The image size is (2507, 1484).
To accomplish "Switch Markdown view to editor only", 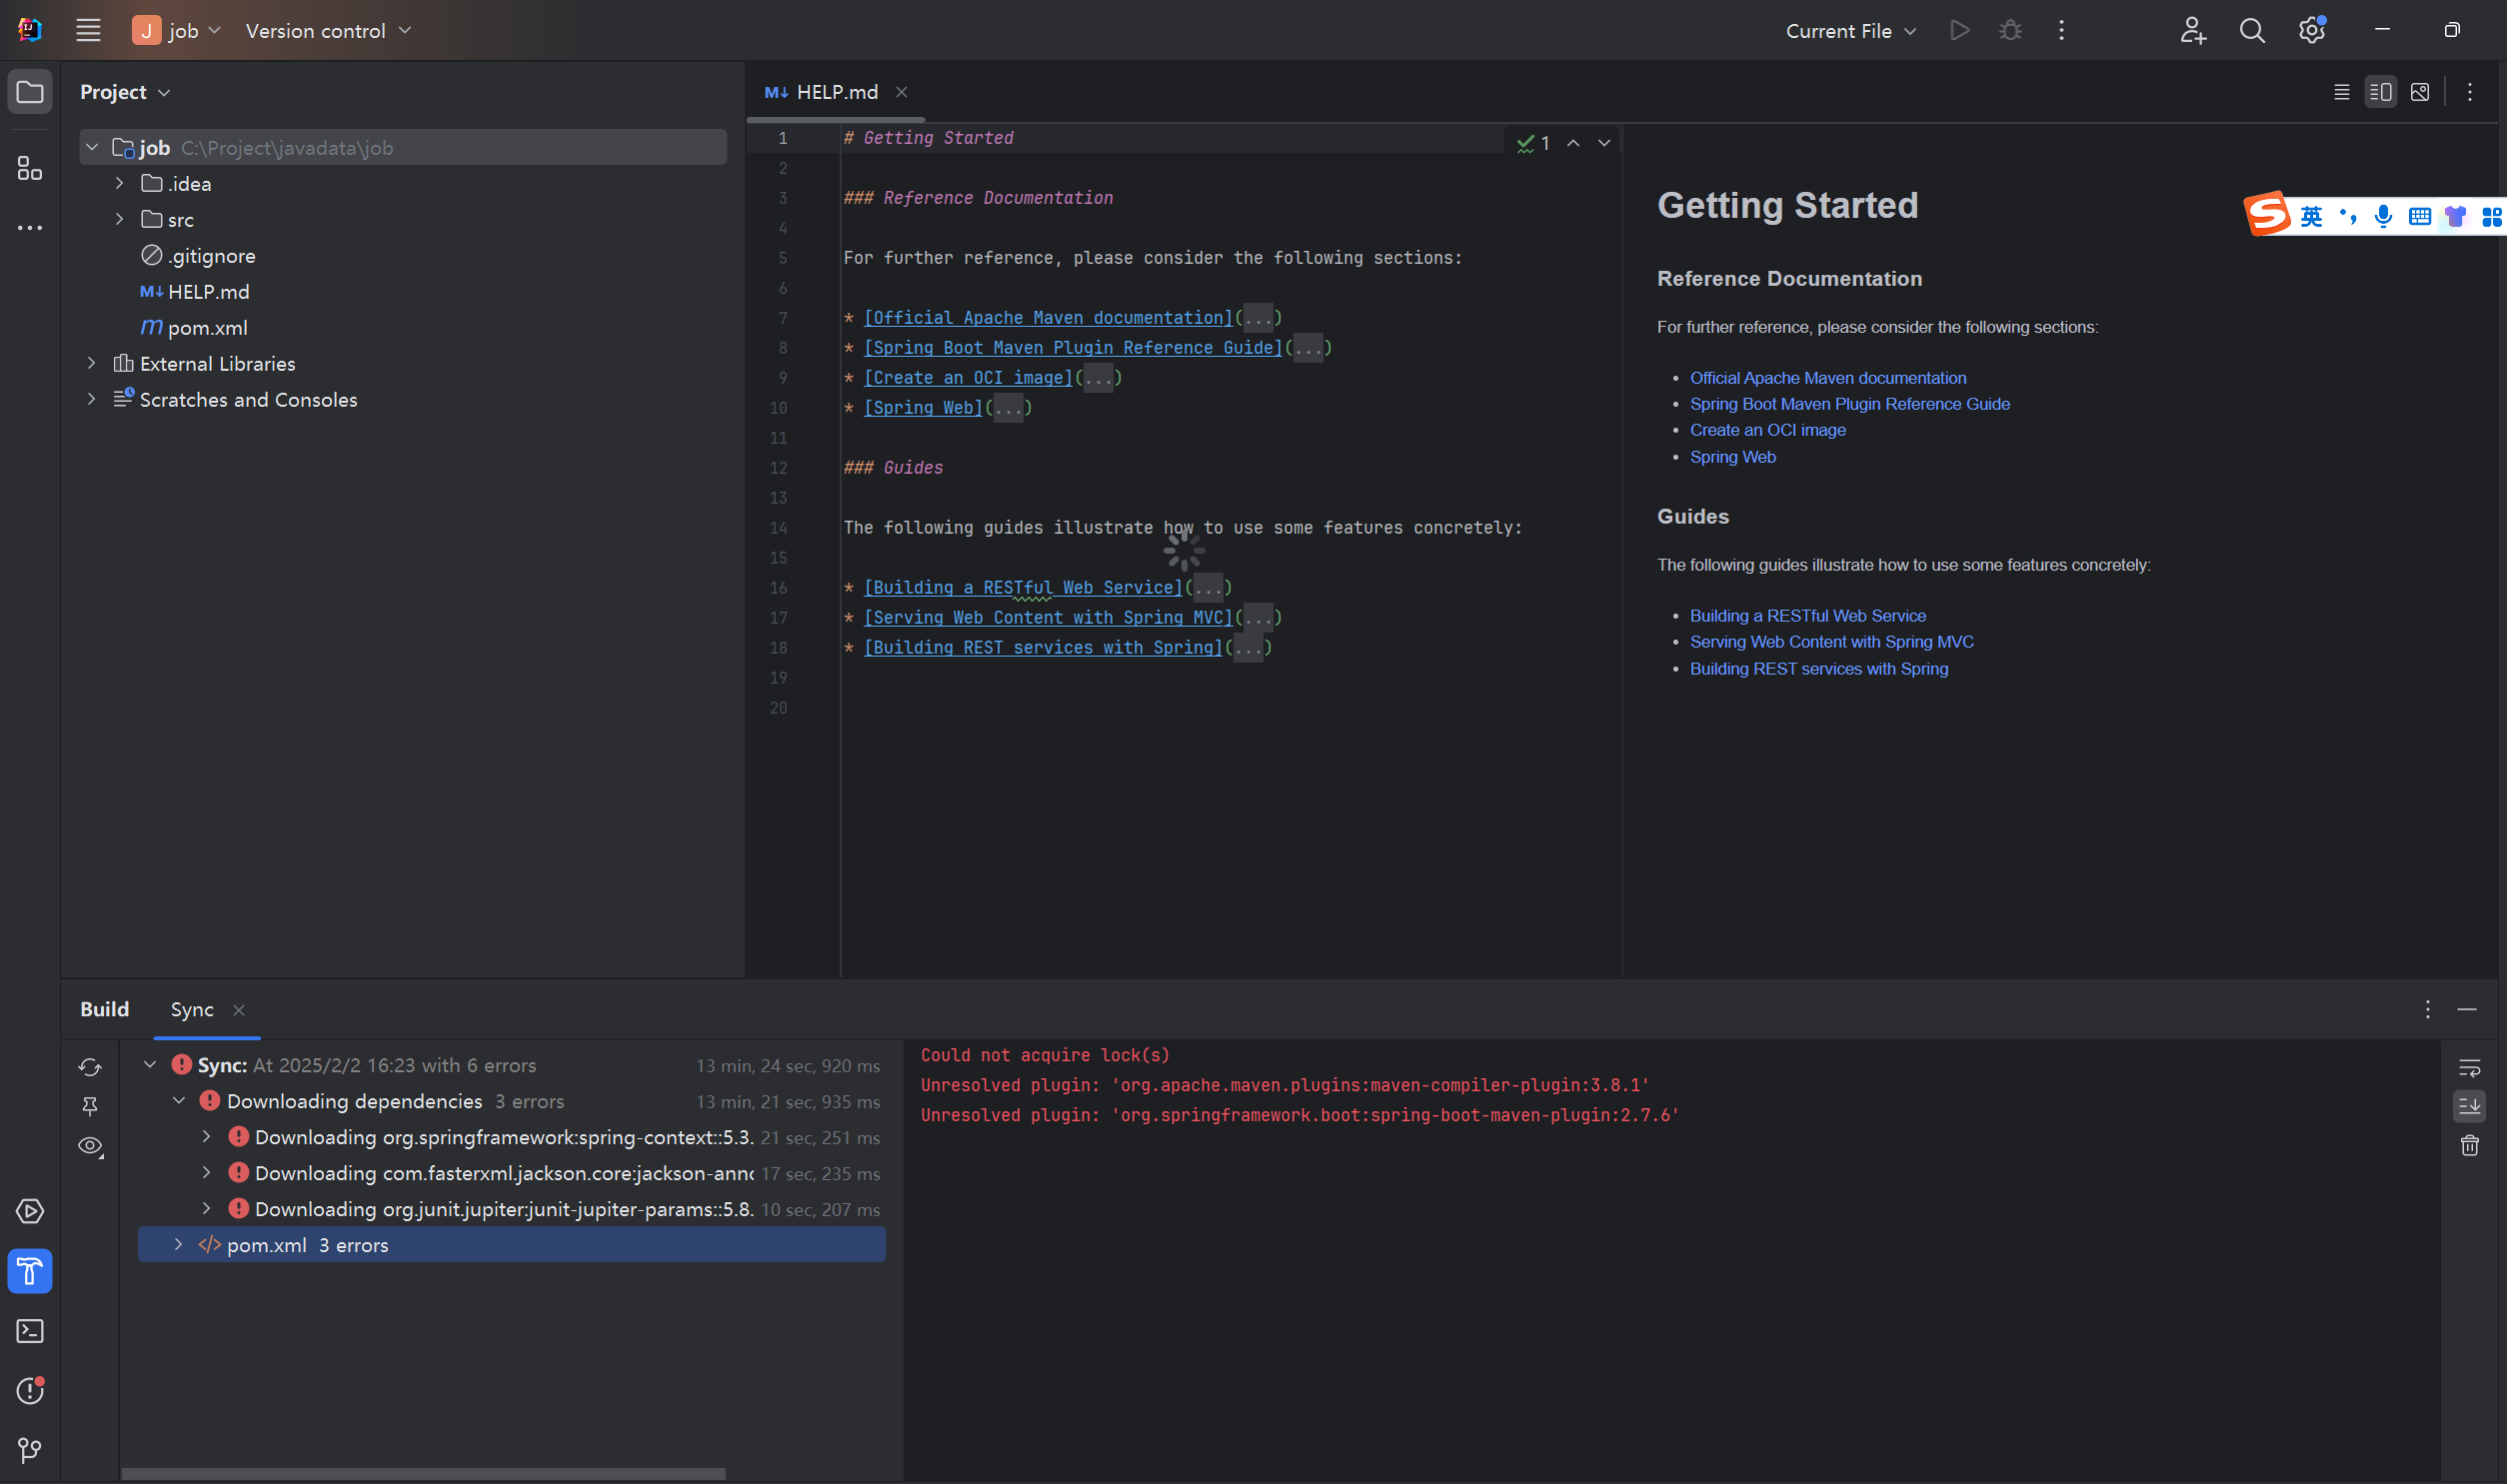I will 2341,92.
